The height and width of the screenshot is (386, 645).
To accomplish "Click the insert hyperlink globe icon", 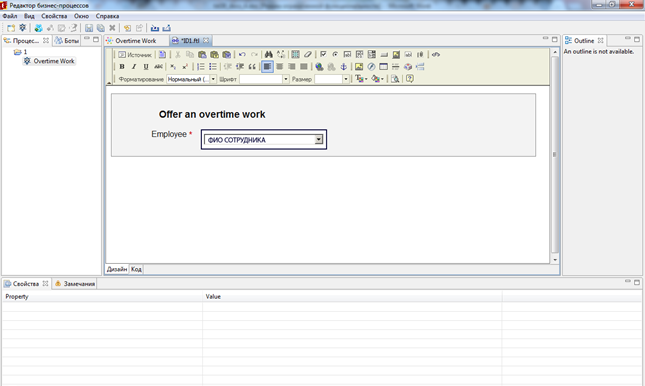I will pos(319,66).
